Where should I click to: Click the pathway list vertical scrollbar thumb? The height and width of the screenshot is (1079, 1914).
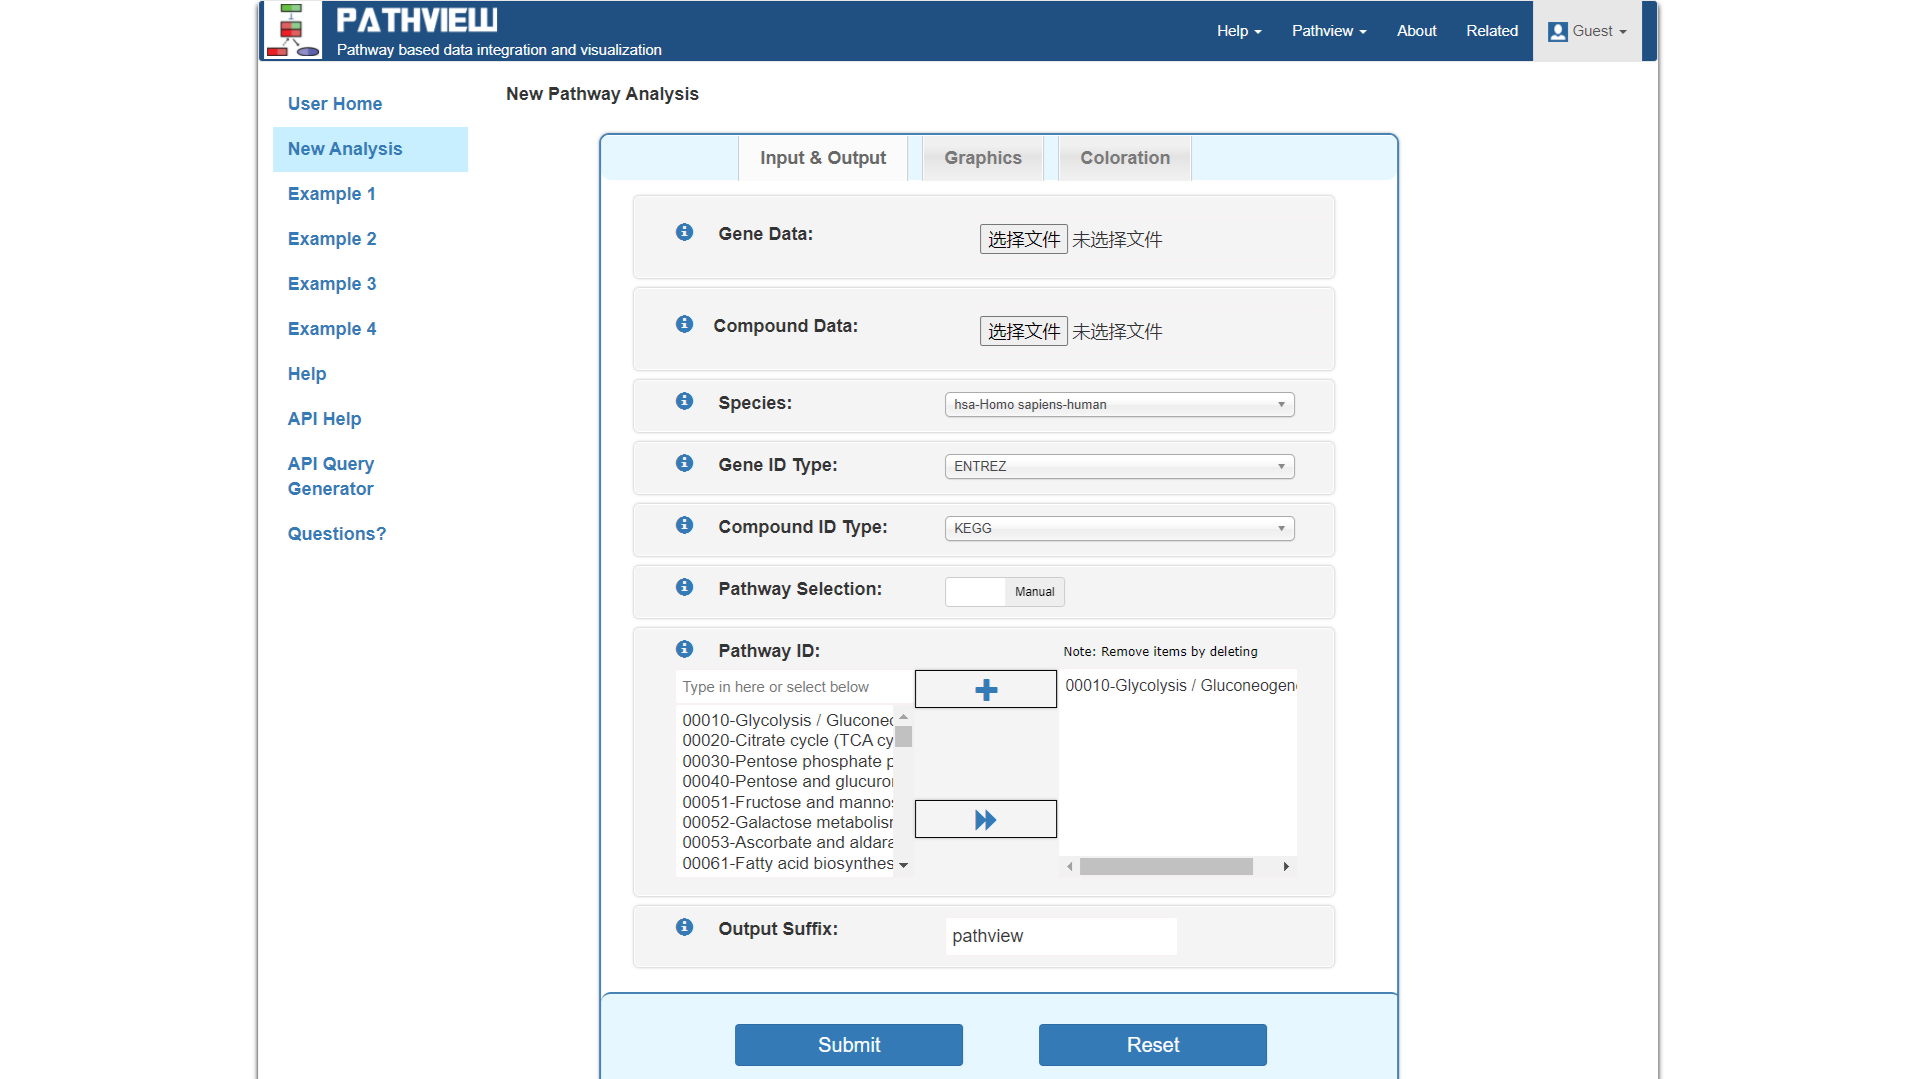(903, 736)
